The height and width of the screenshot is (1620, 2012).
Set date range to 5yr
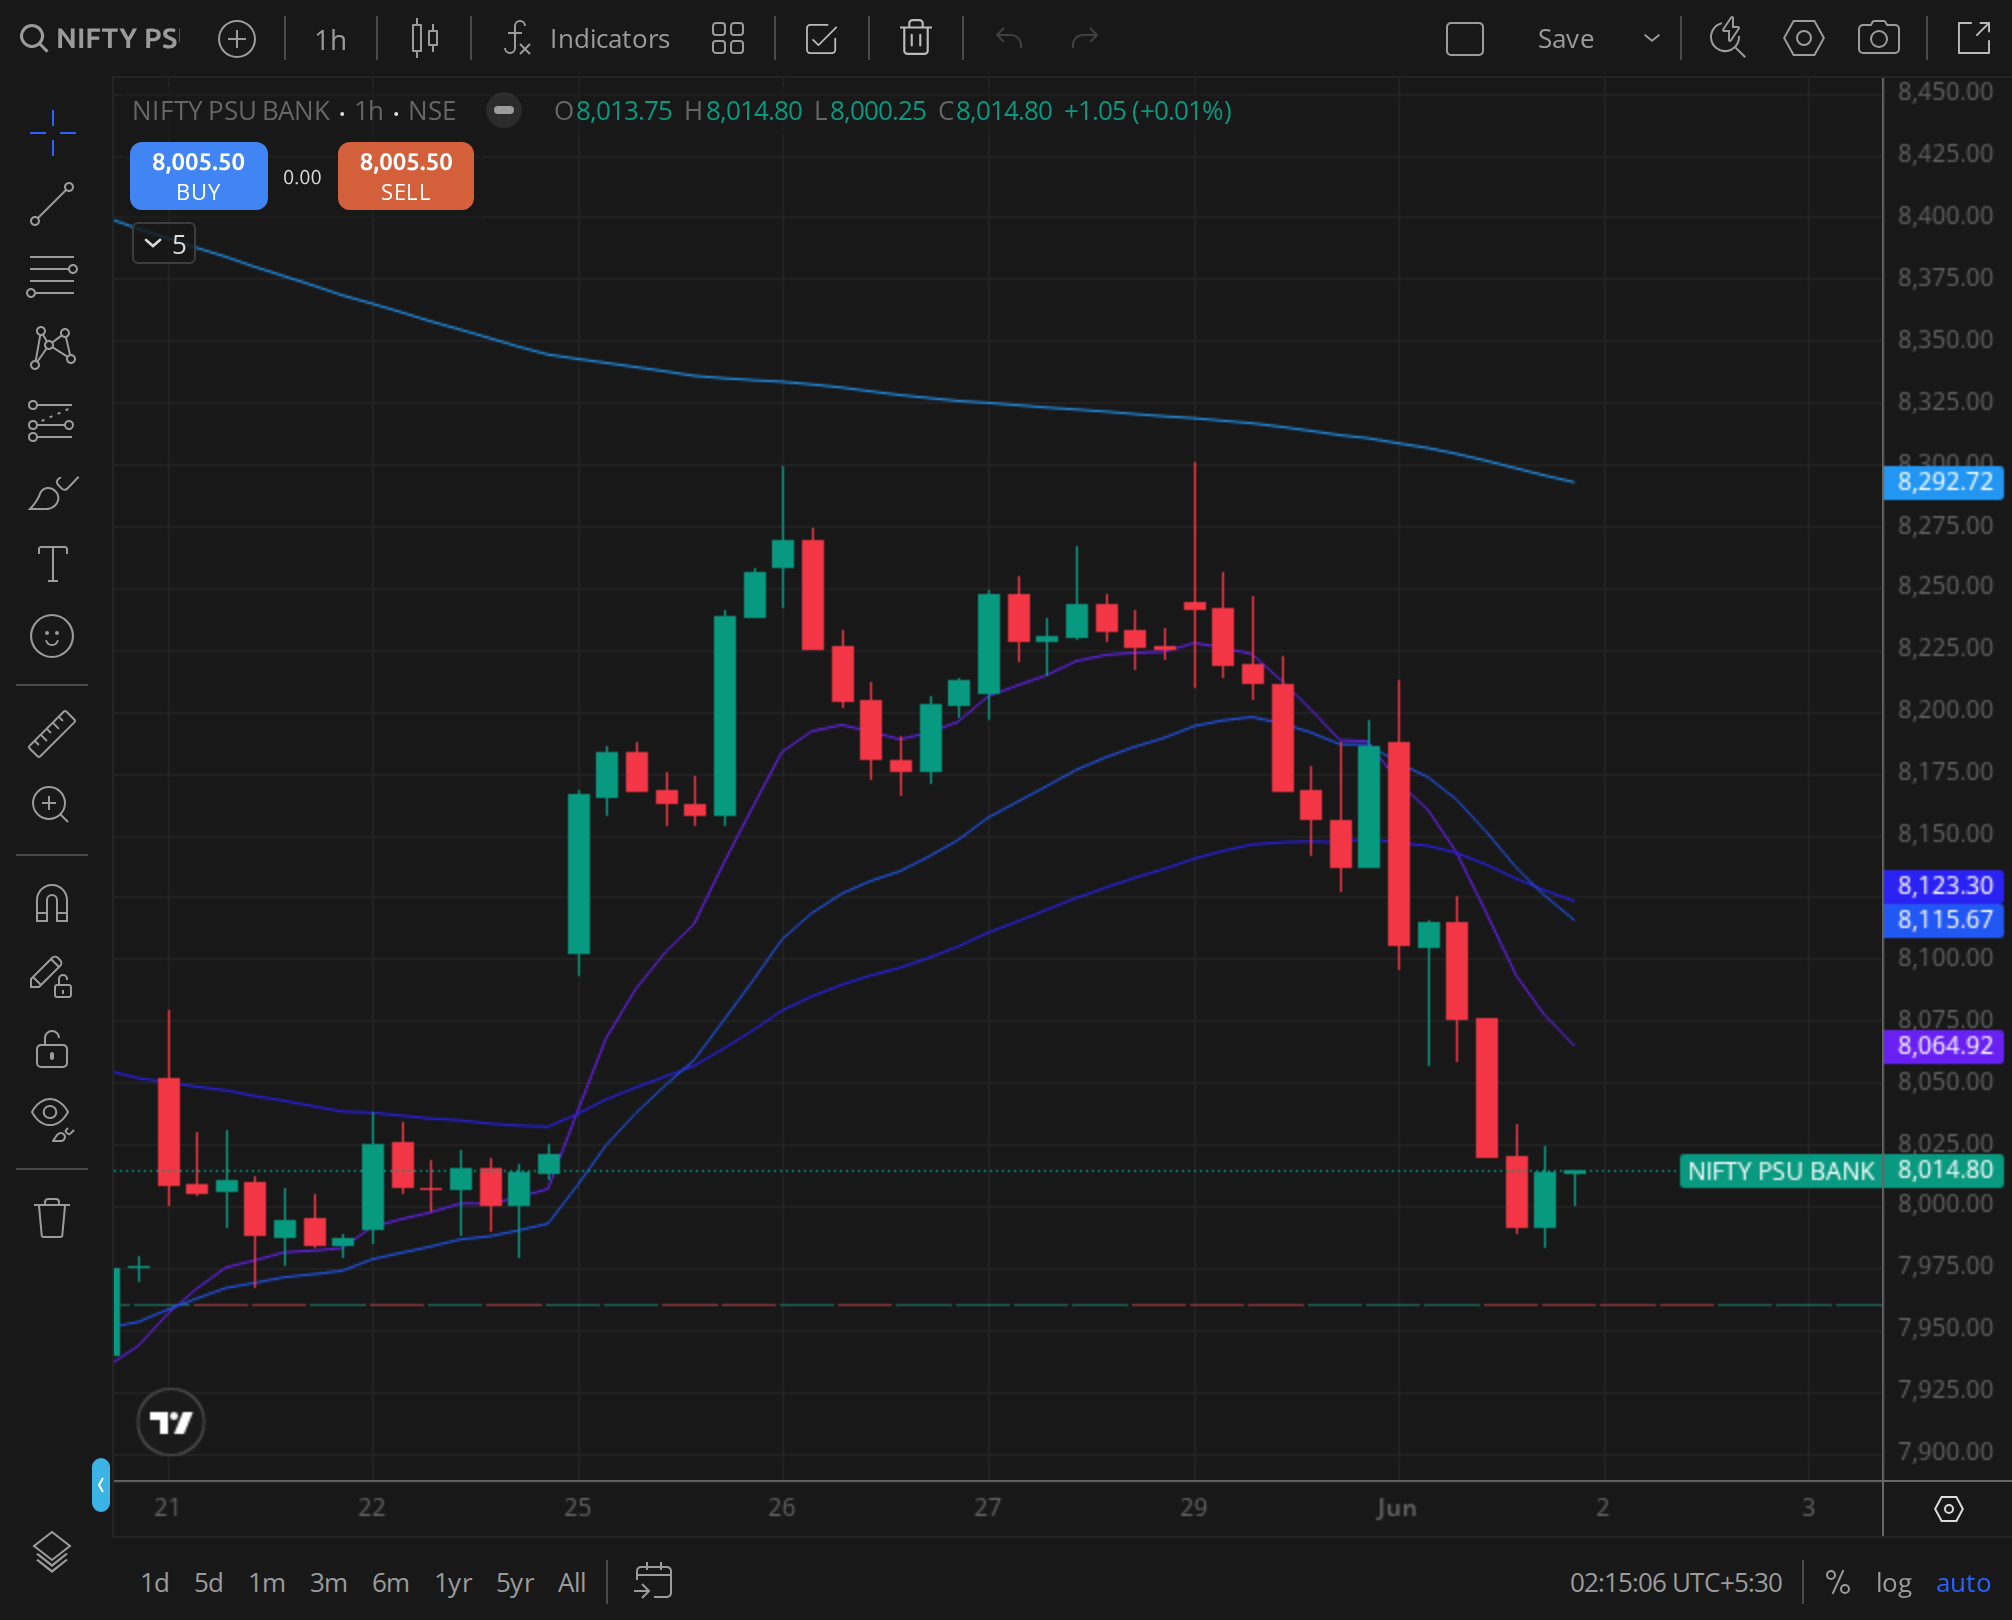click(x=515, y=1583)
